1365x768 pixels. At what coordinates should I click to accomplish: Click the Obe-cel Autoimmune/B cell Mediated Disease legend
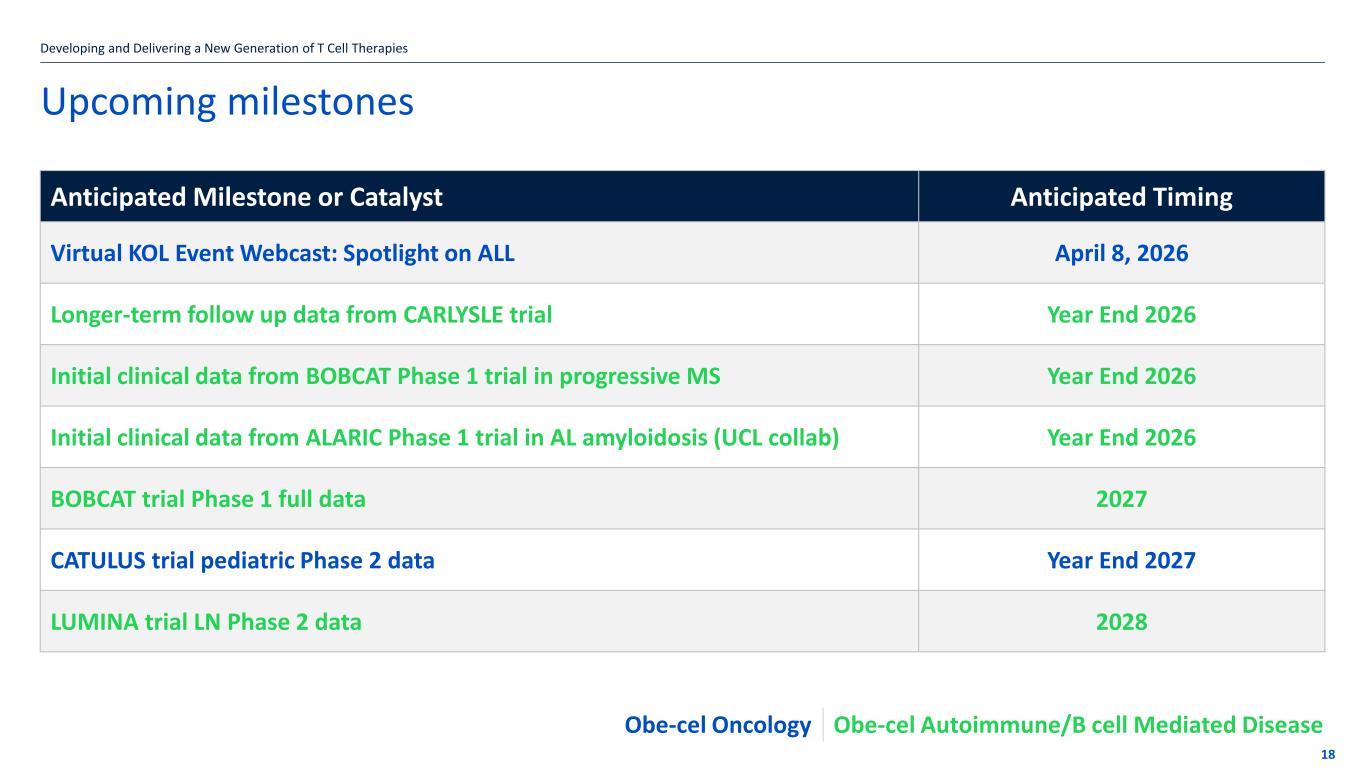point(1077,725)
